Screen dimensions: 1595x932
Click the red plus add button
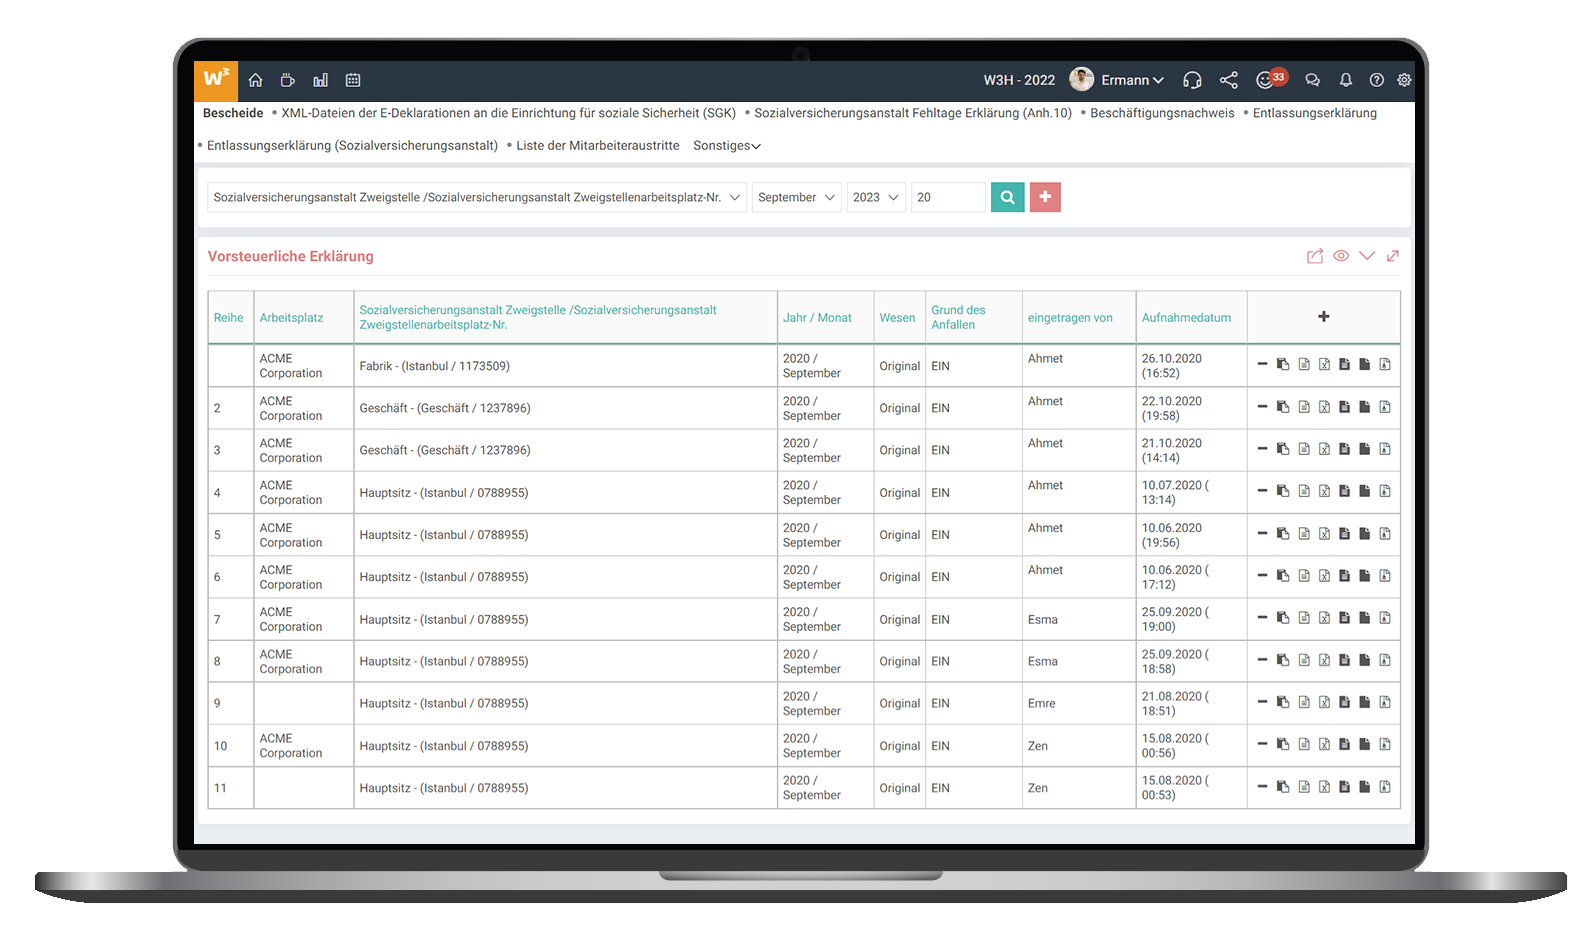(1045, 197)
